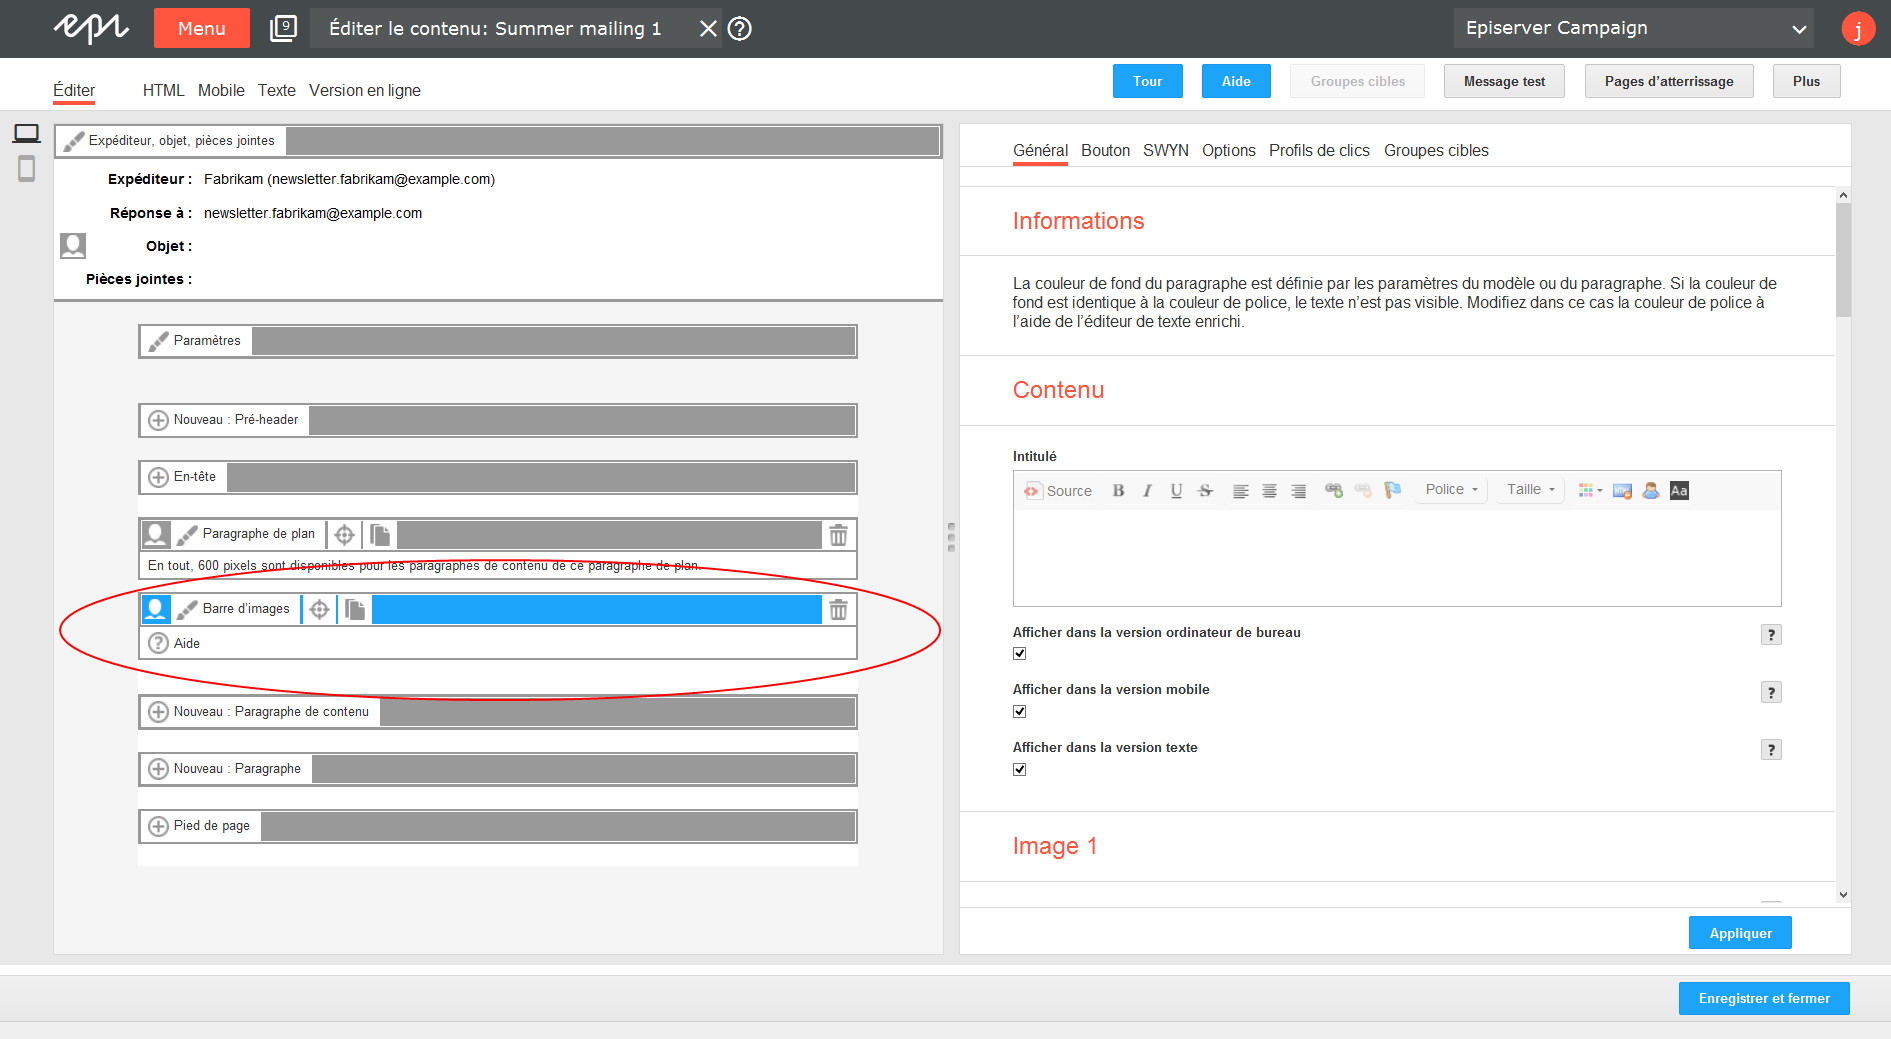1891x1039 pixels.
Task: Open the Plus options button
Action: 1806,81
